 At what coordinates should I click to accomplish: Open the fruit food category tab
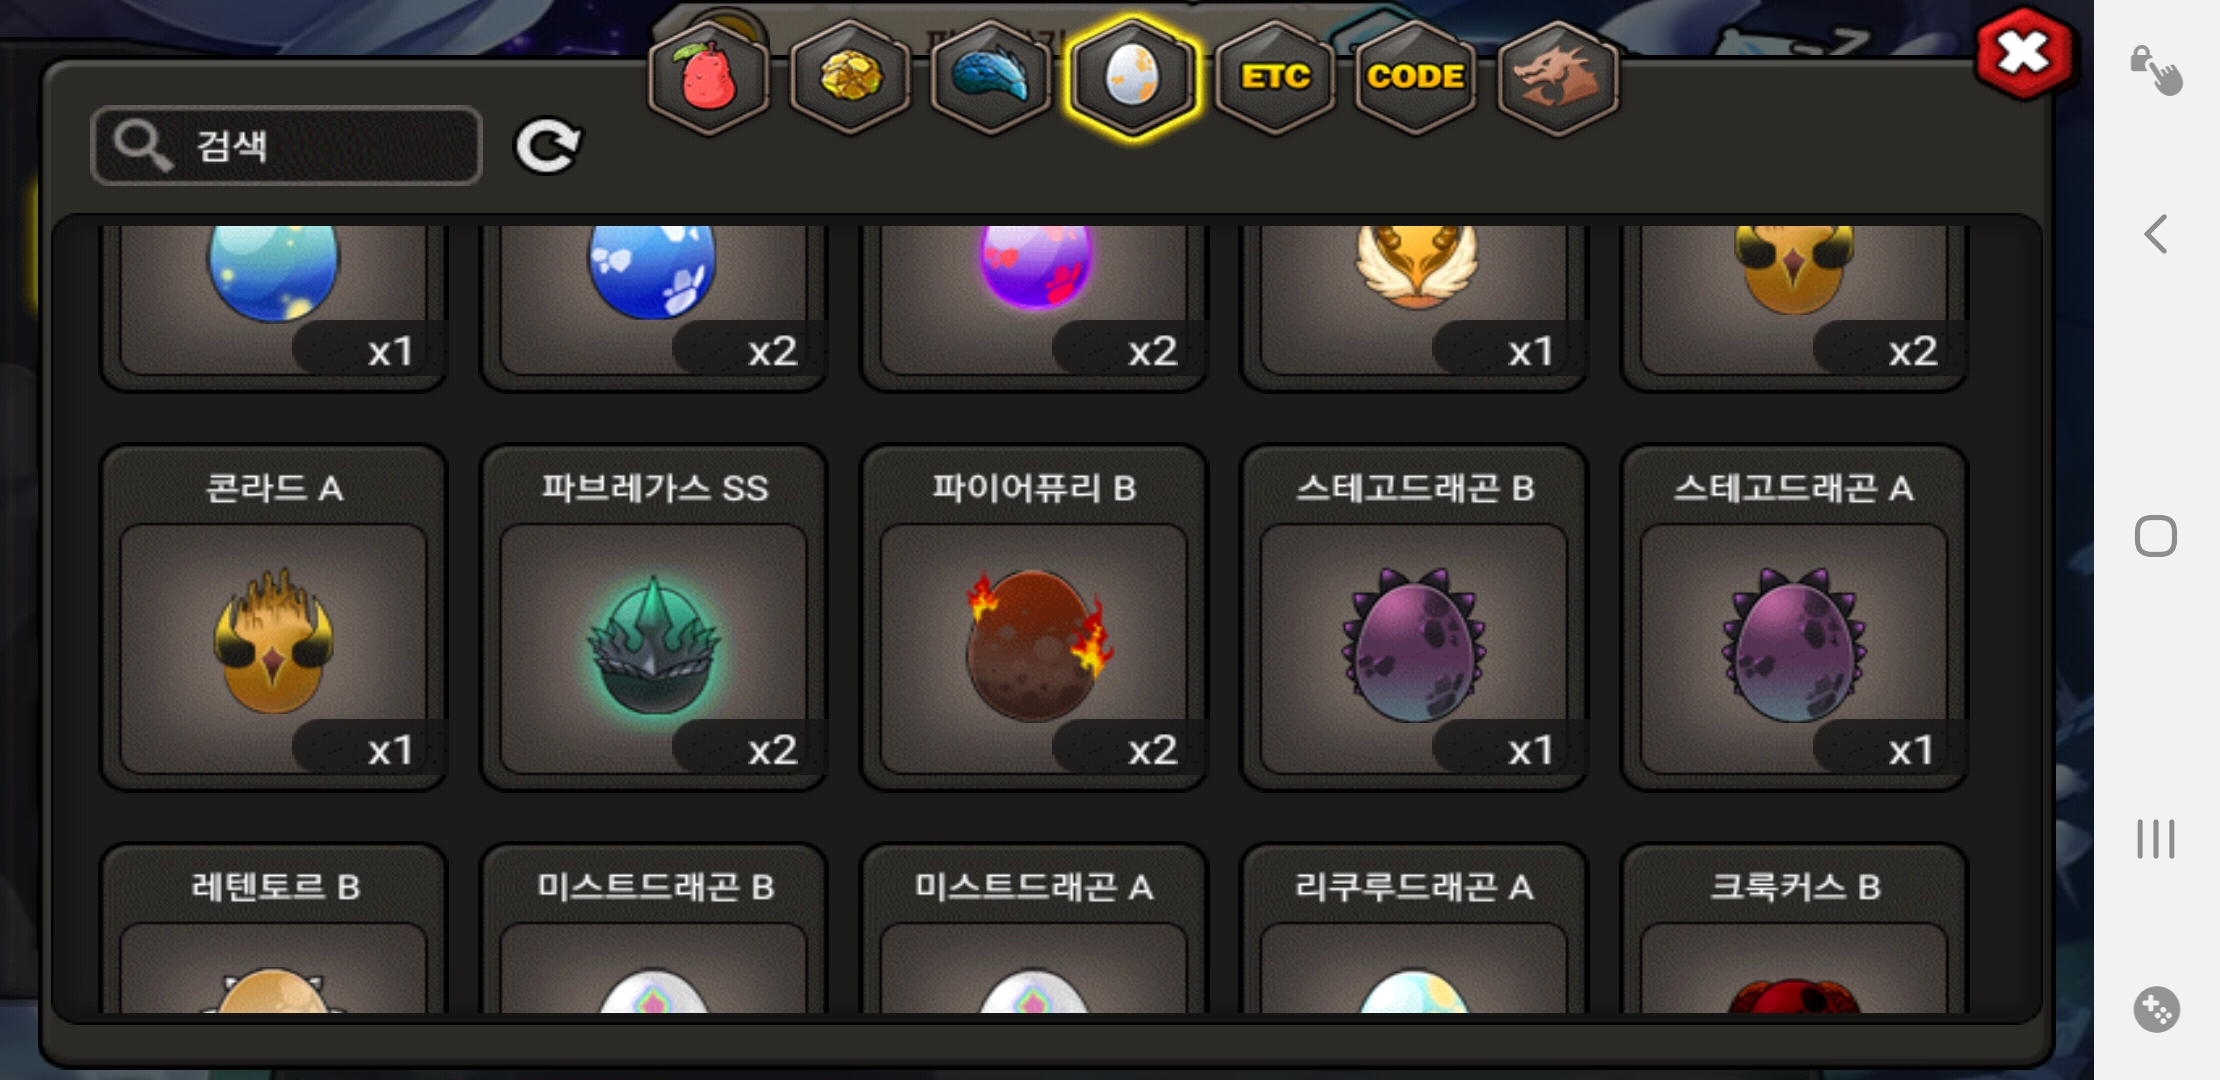point(708,78)
